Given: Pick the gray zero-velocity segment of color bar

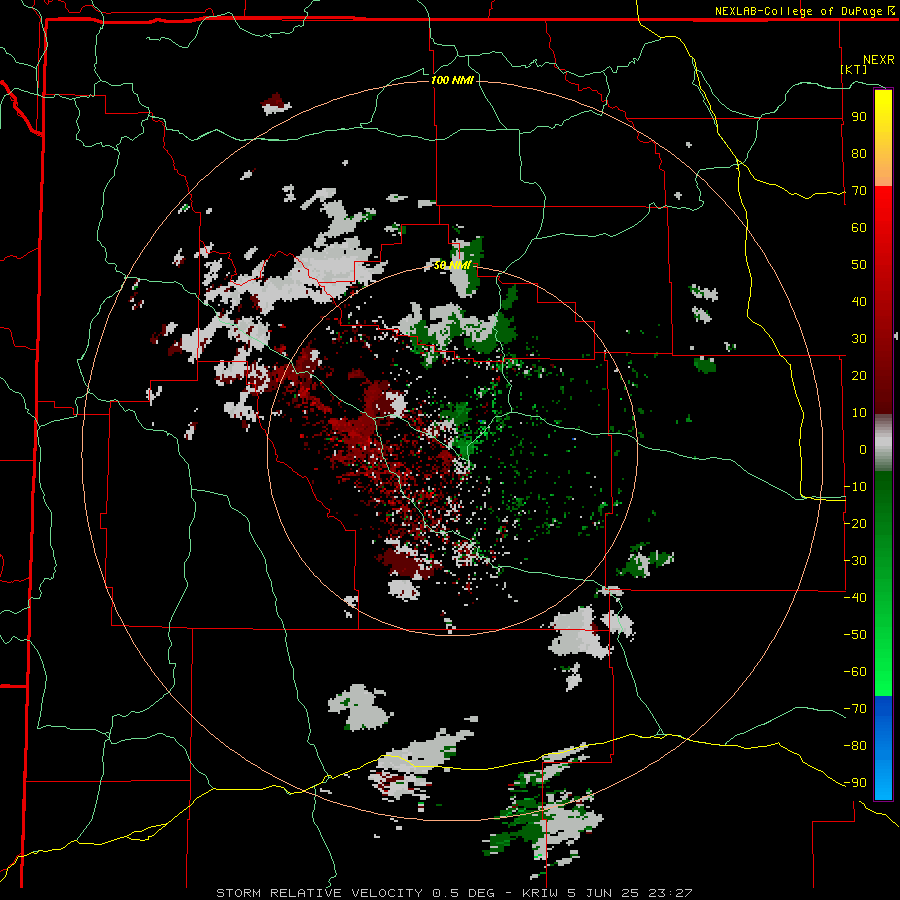Looking at the screenshot, I should pos(883,443).
